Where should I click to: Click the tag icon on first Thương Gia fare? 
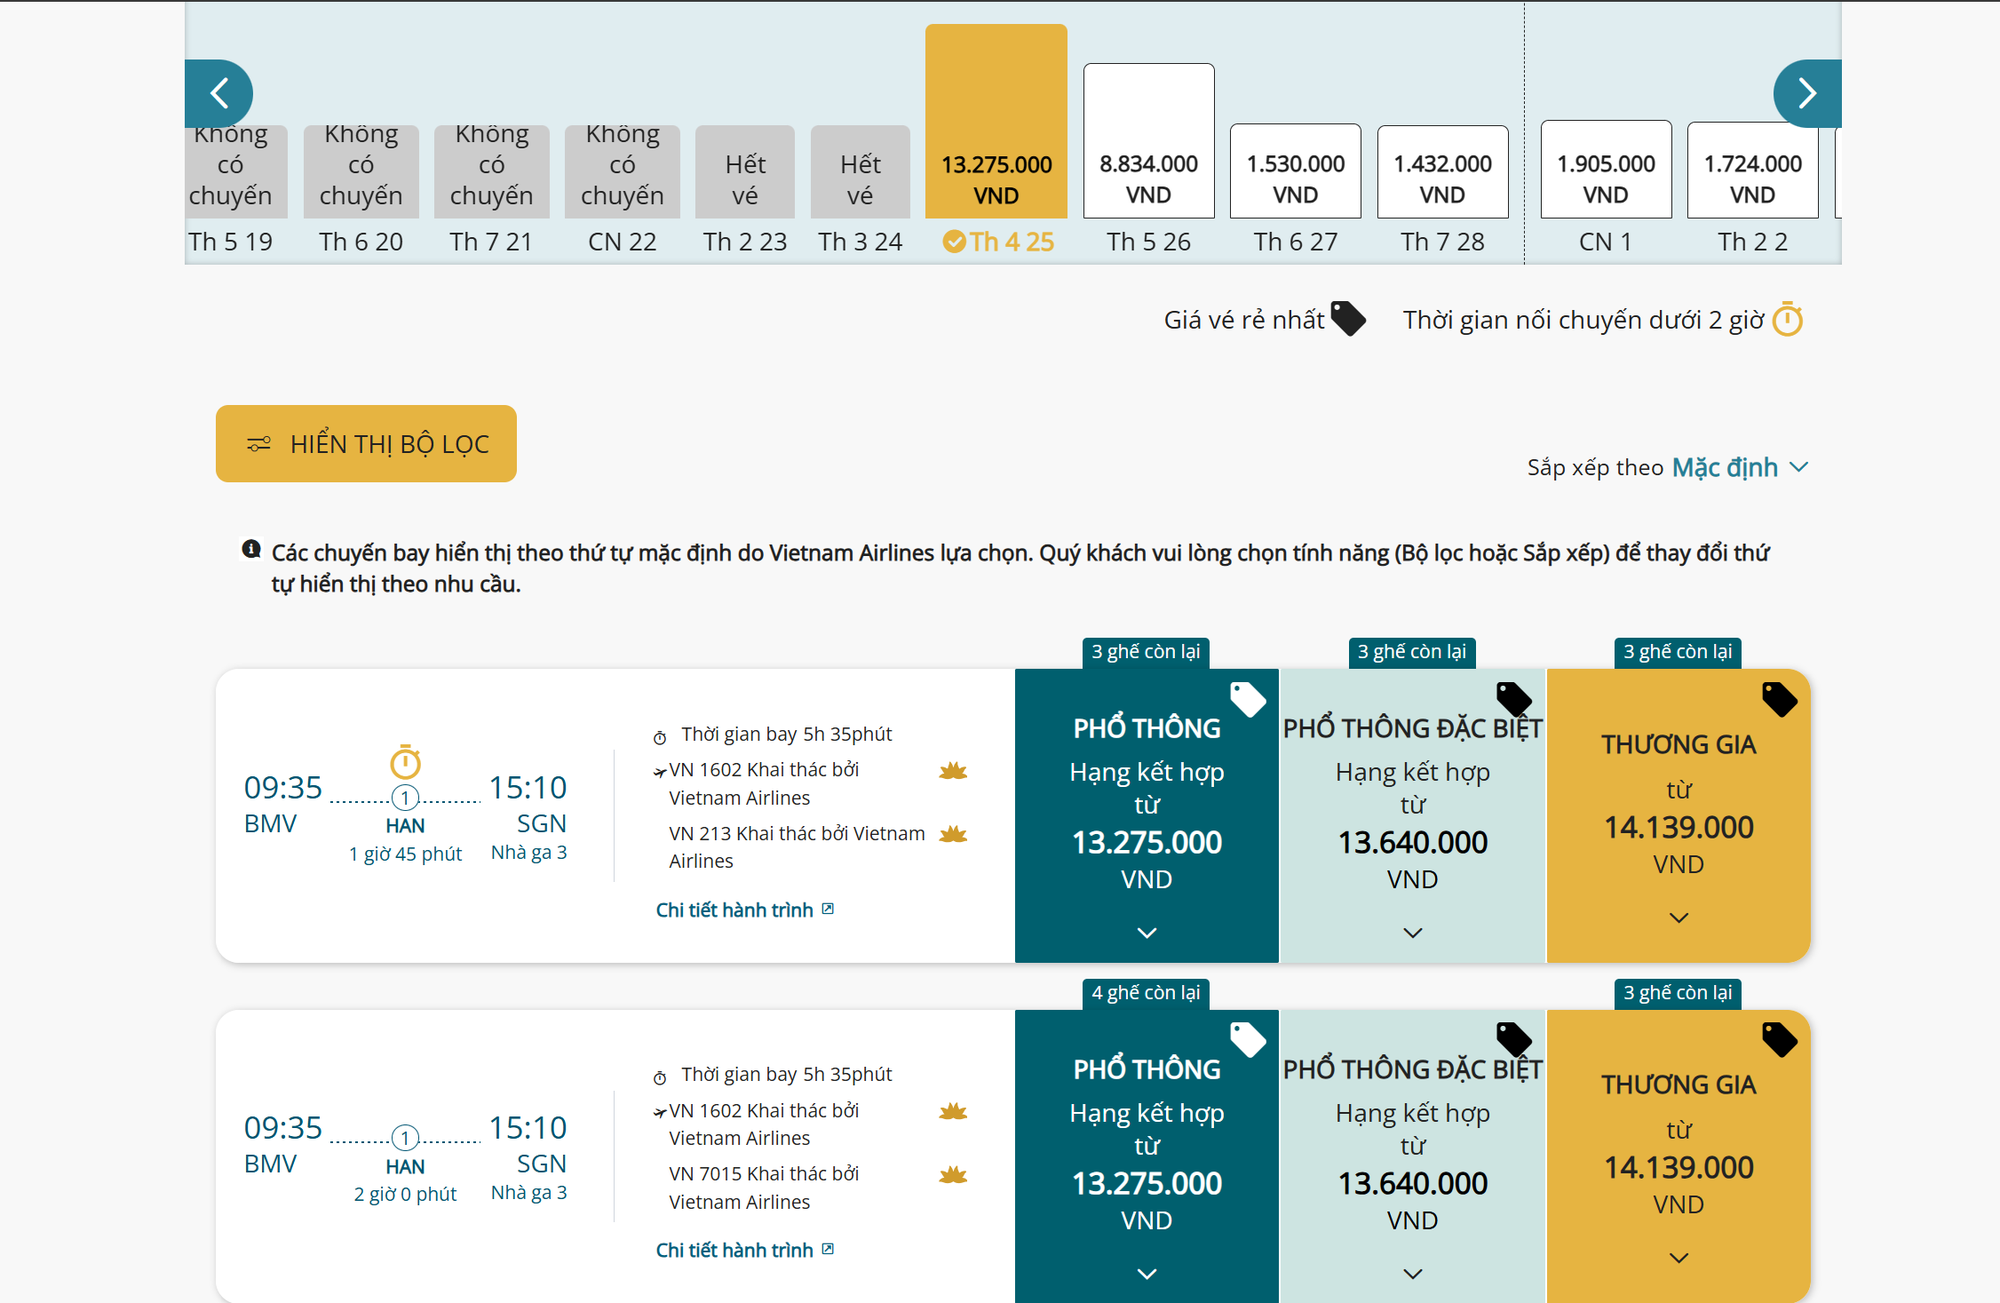click(1779, 699)
